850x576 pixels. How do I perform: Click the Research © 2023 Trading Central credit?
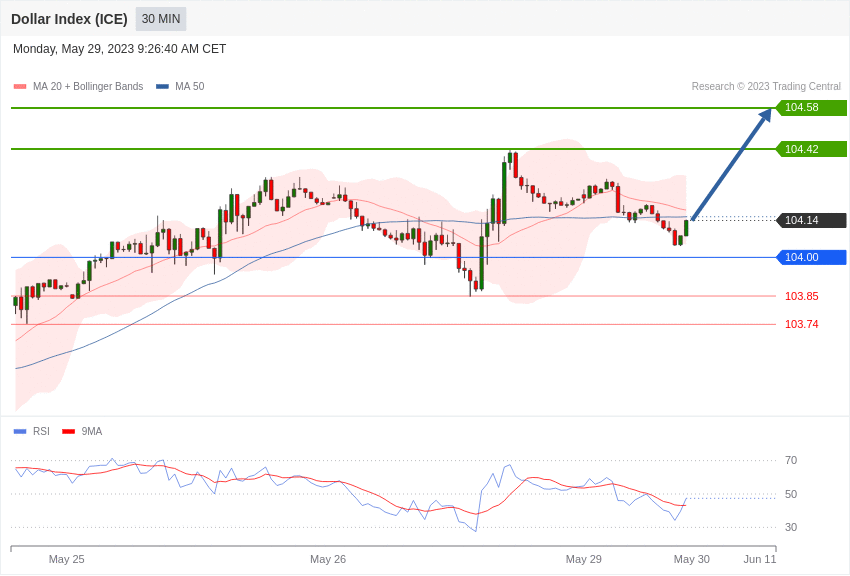[766, 87]
